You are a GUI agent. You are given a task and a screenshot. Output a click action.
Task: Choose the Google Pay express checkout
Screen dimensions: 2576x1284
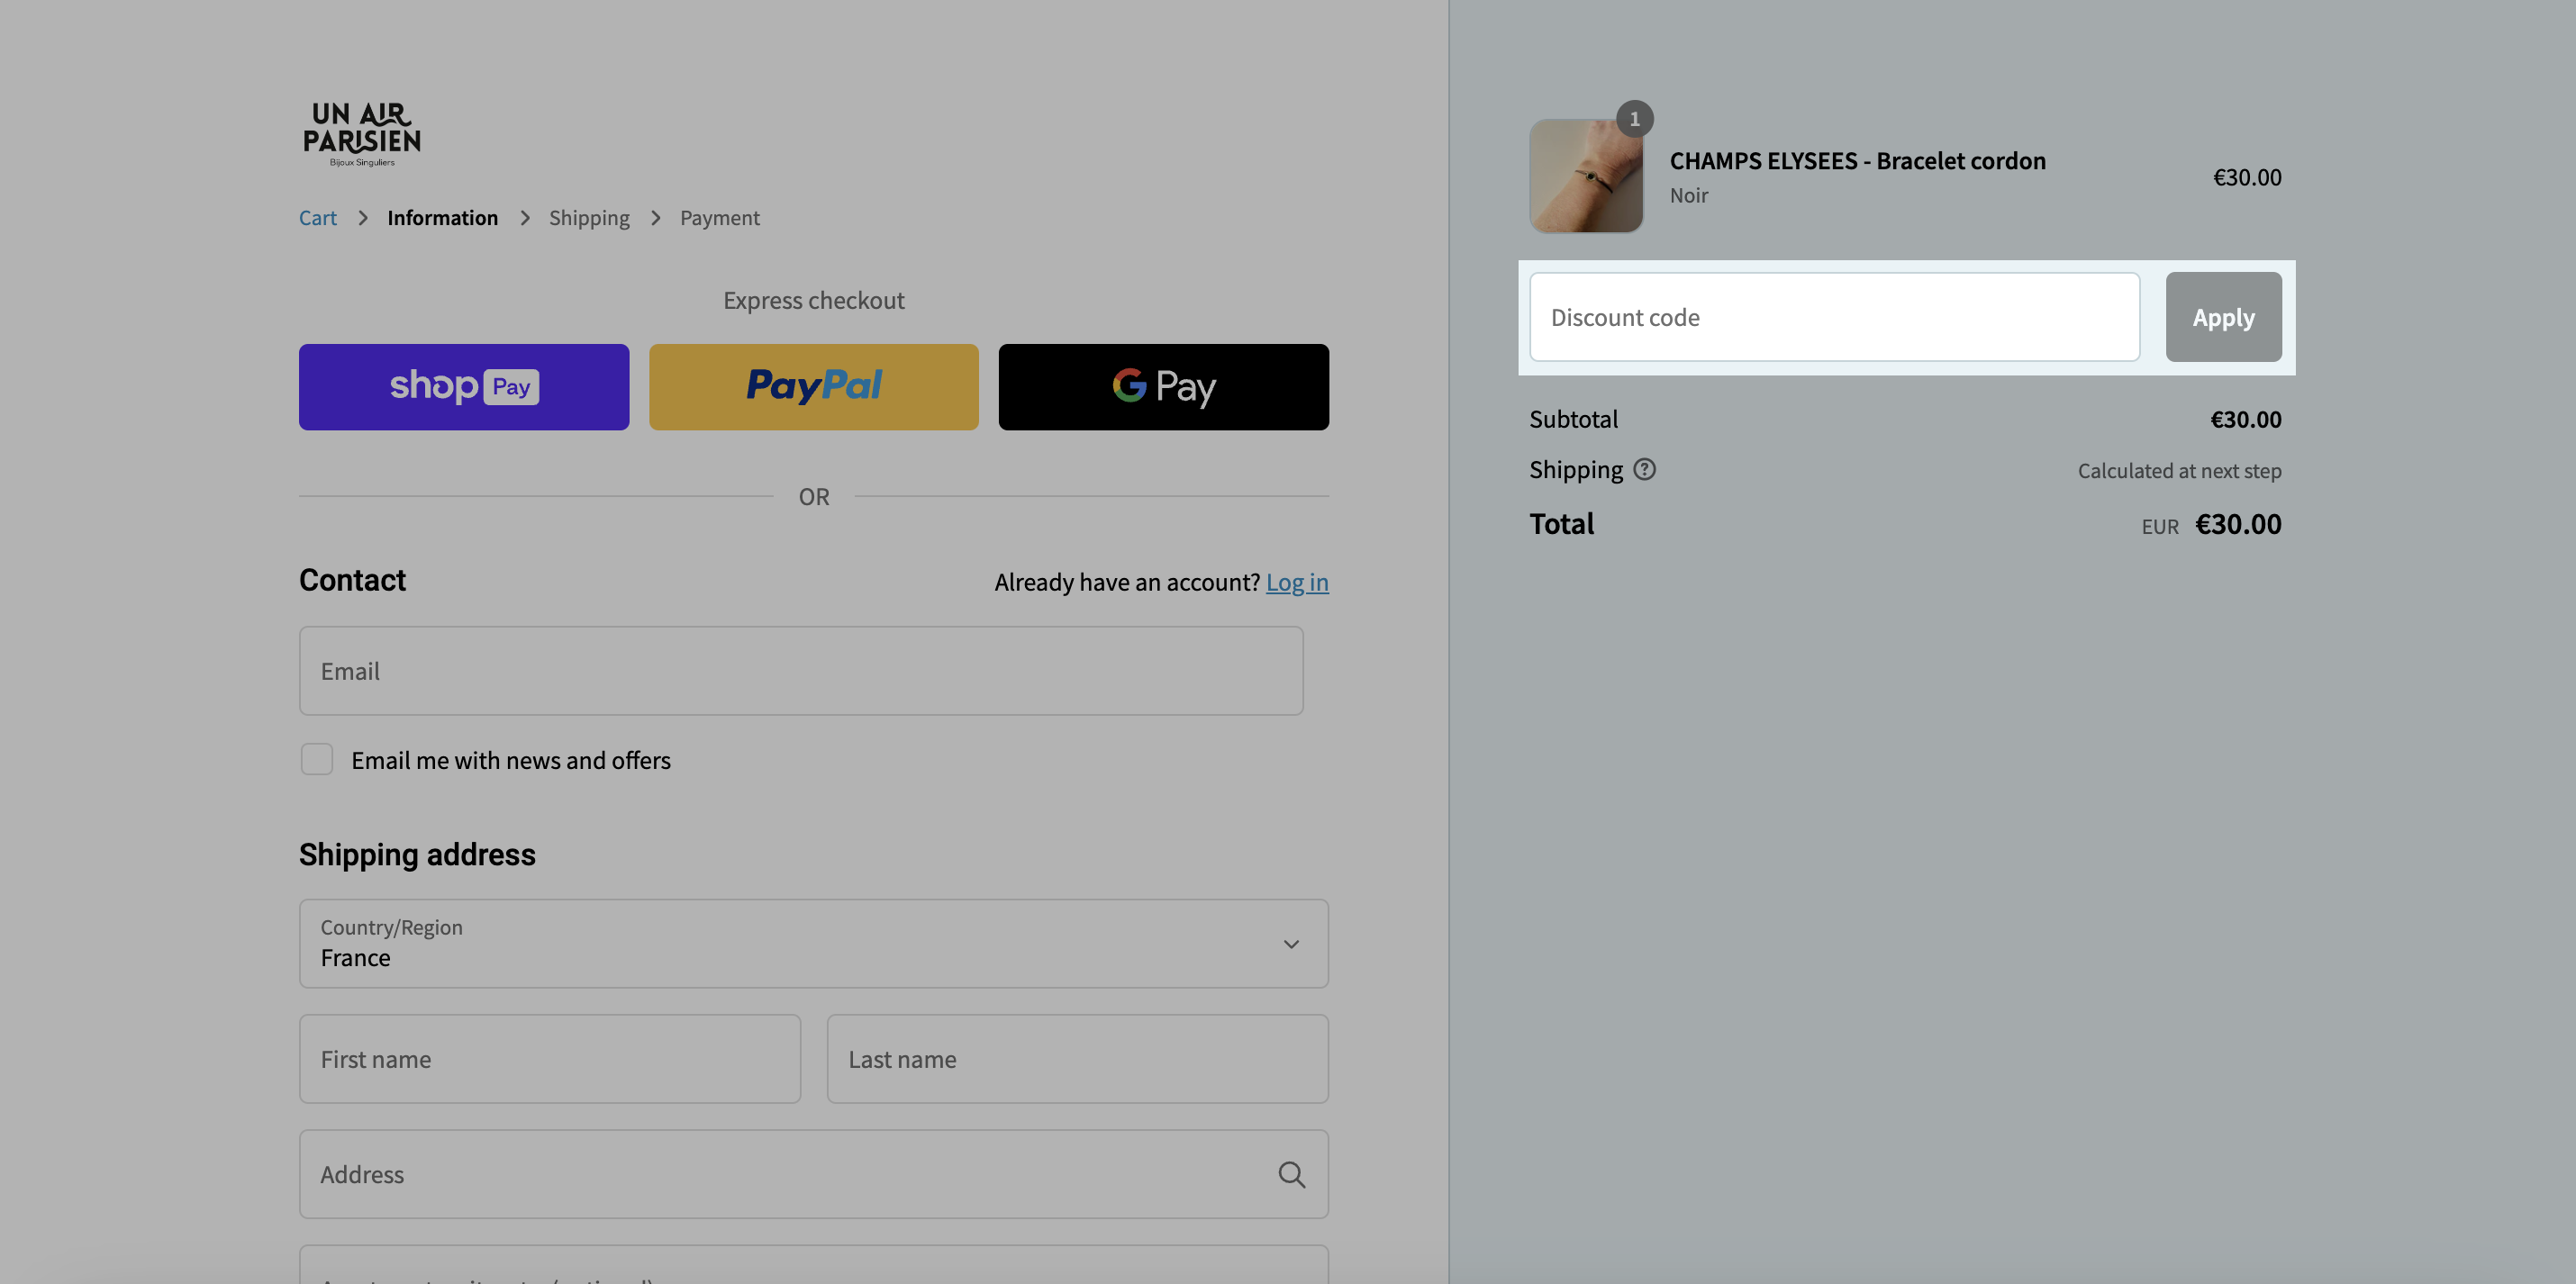tap(1163, 387)
